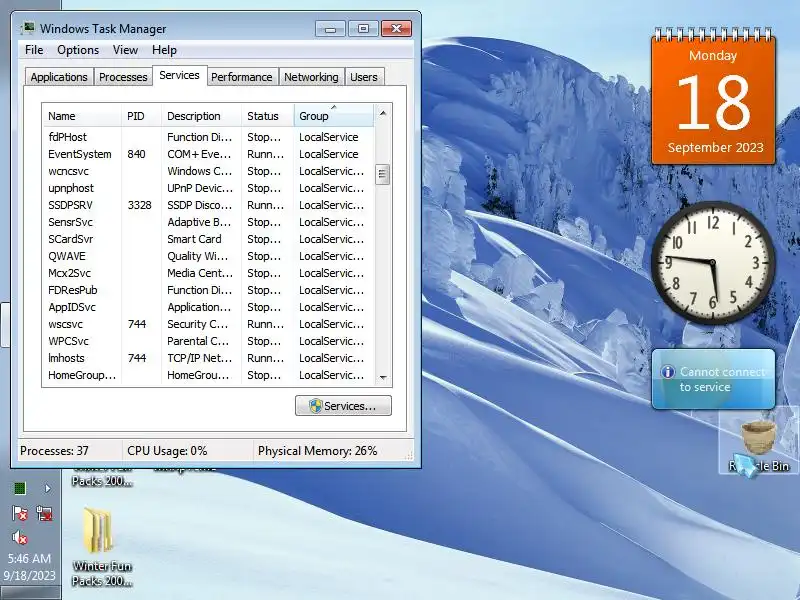The width and height of the screenshot is (800, 600).
Task: Select the SSDPSRV service row
Action: 209,205
